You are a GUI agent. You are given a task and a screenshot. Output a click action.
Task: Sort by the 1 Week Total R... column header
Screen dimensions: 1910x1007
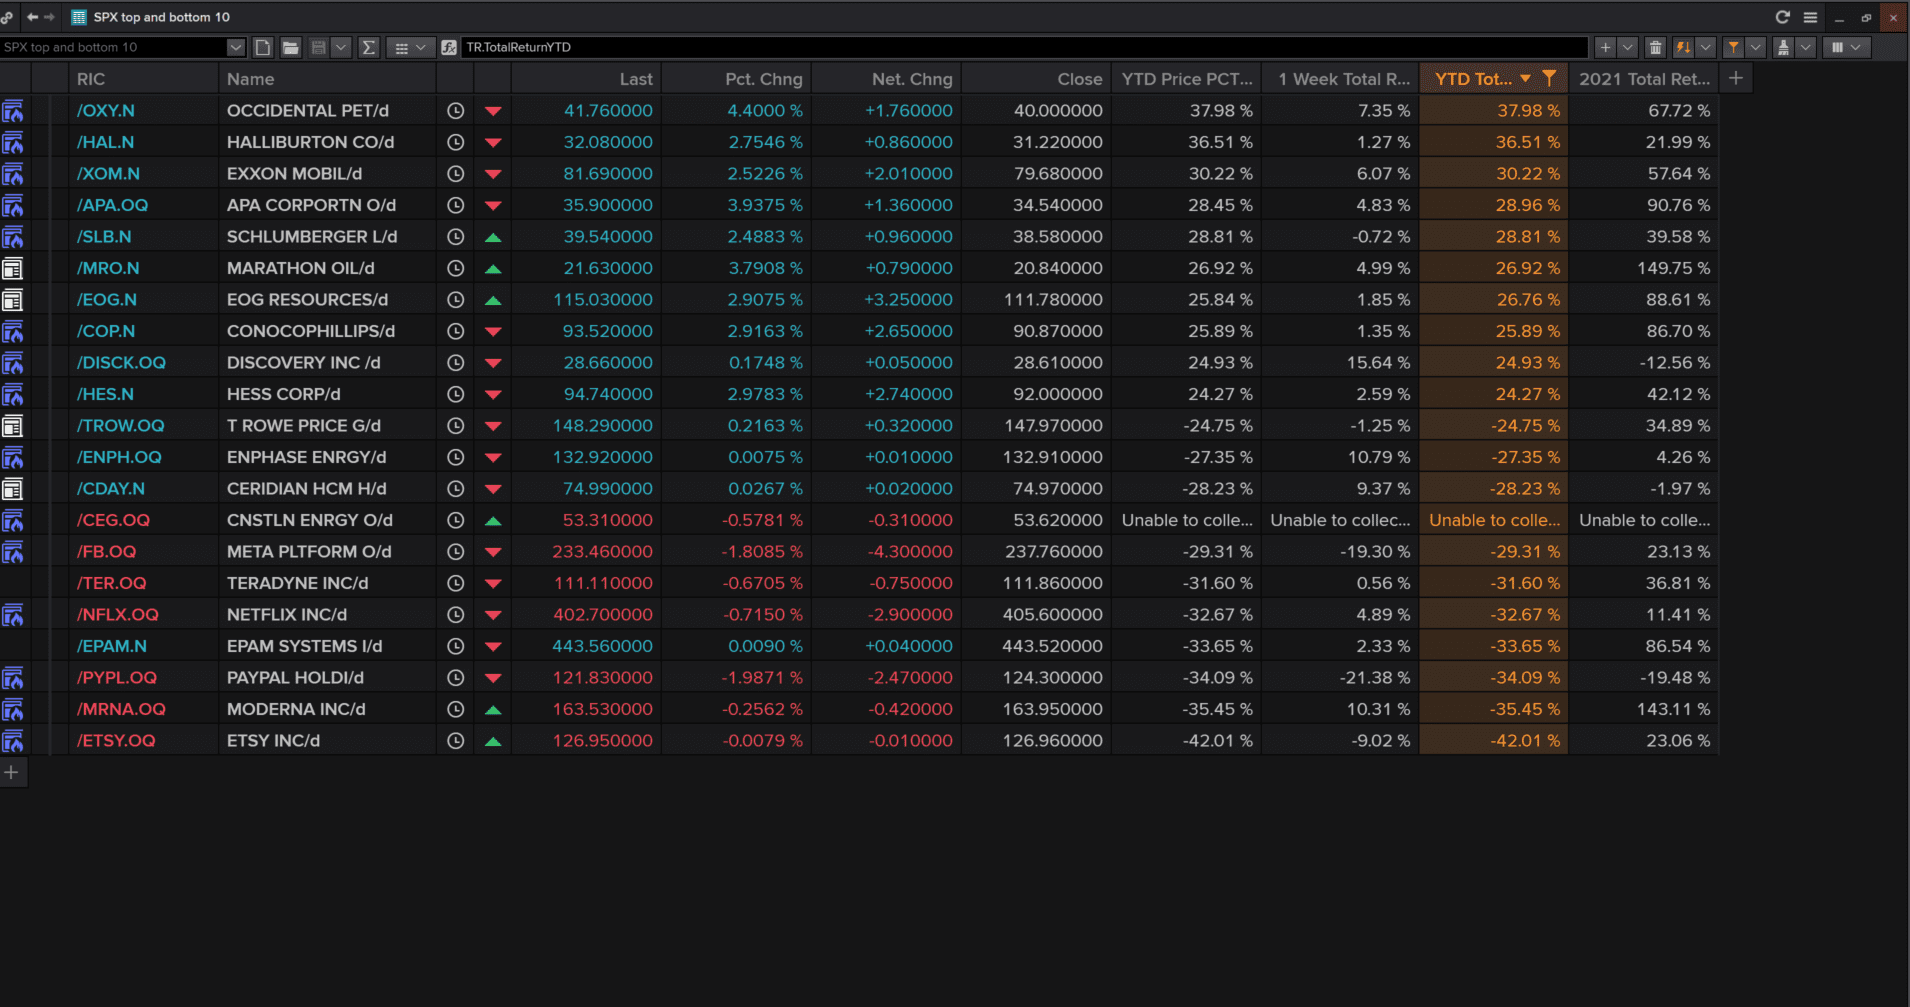[1340, 79]
